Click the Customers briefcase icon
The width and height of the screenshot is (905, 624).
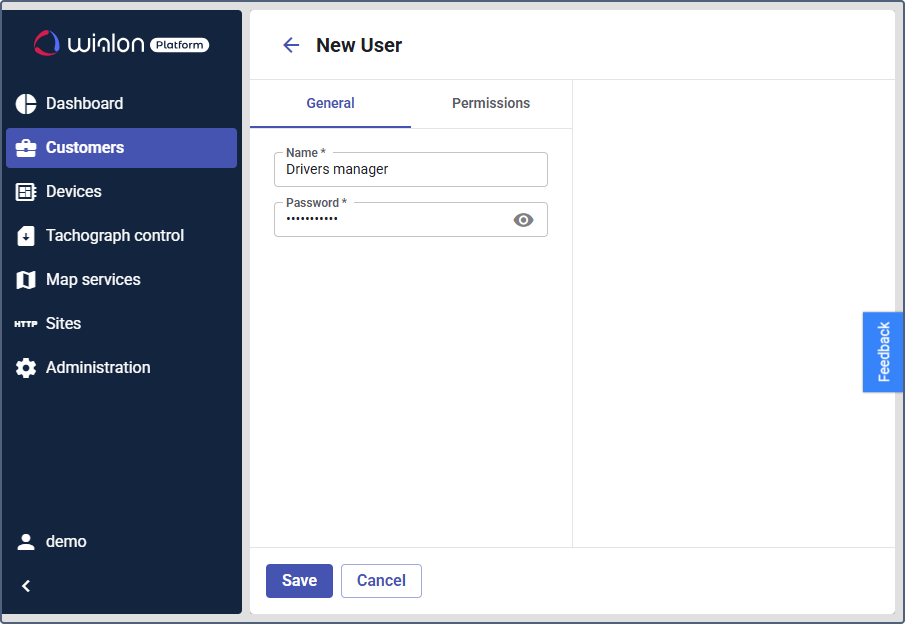(x=26, y=148)
